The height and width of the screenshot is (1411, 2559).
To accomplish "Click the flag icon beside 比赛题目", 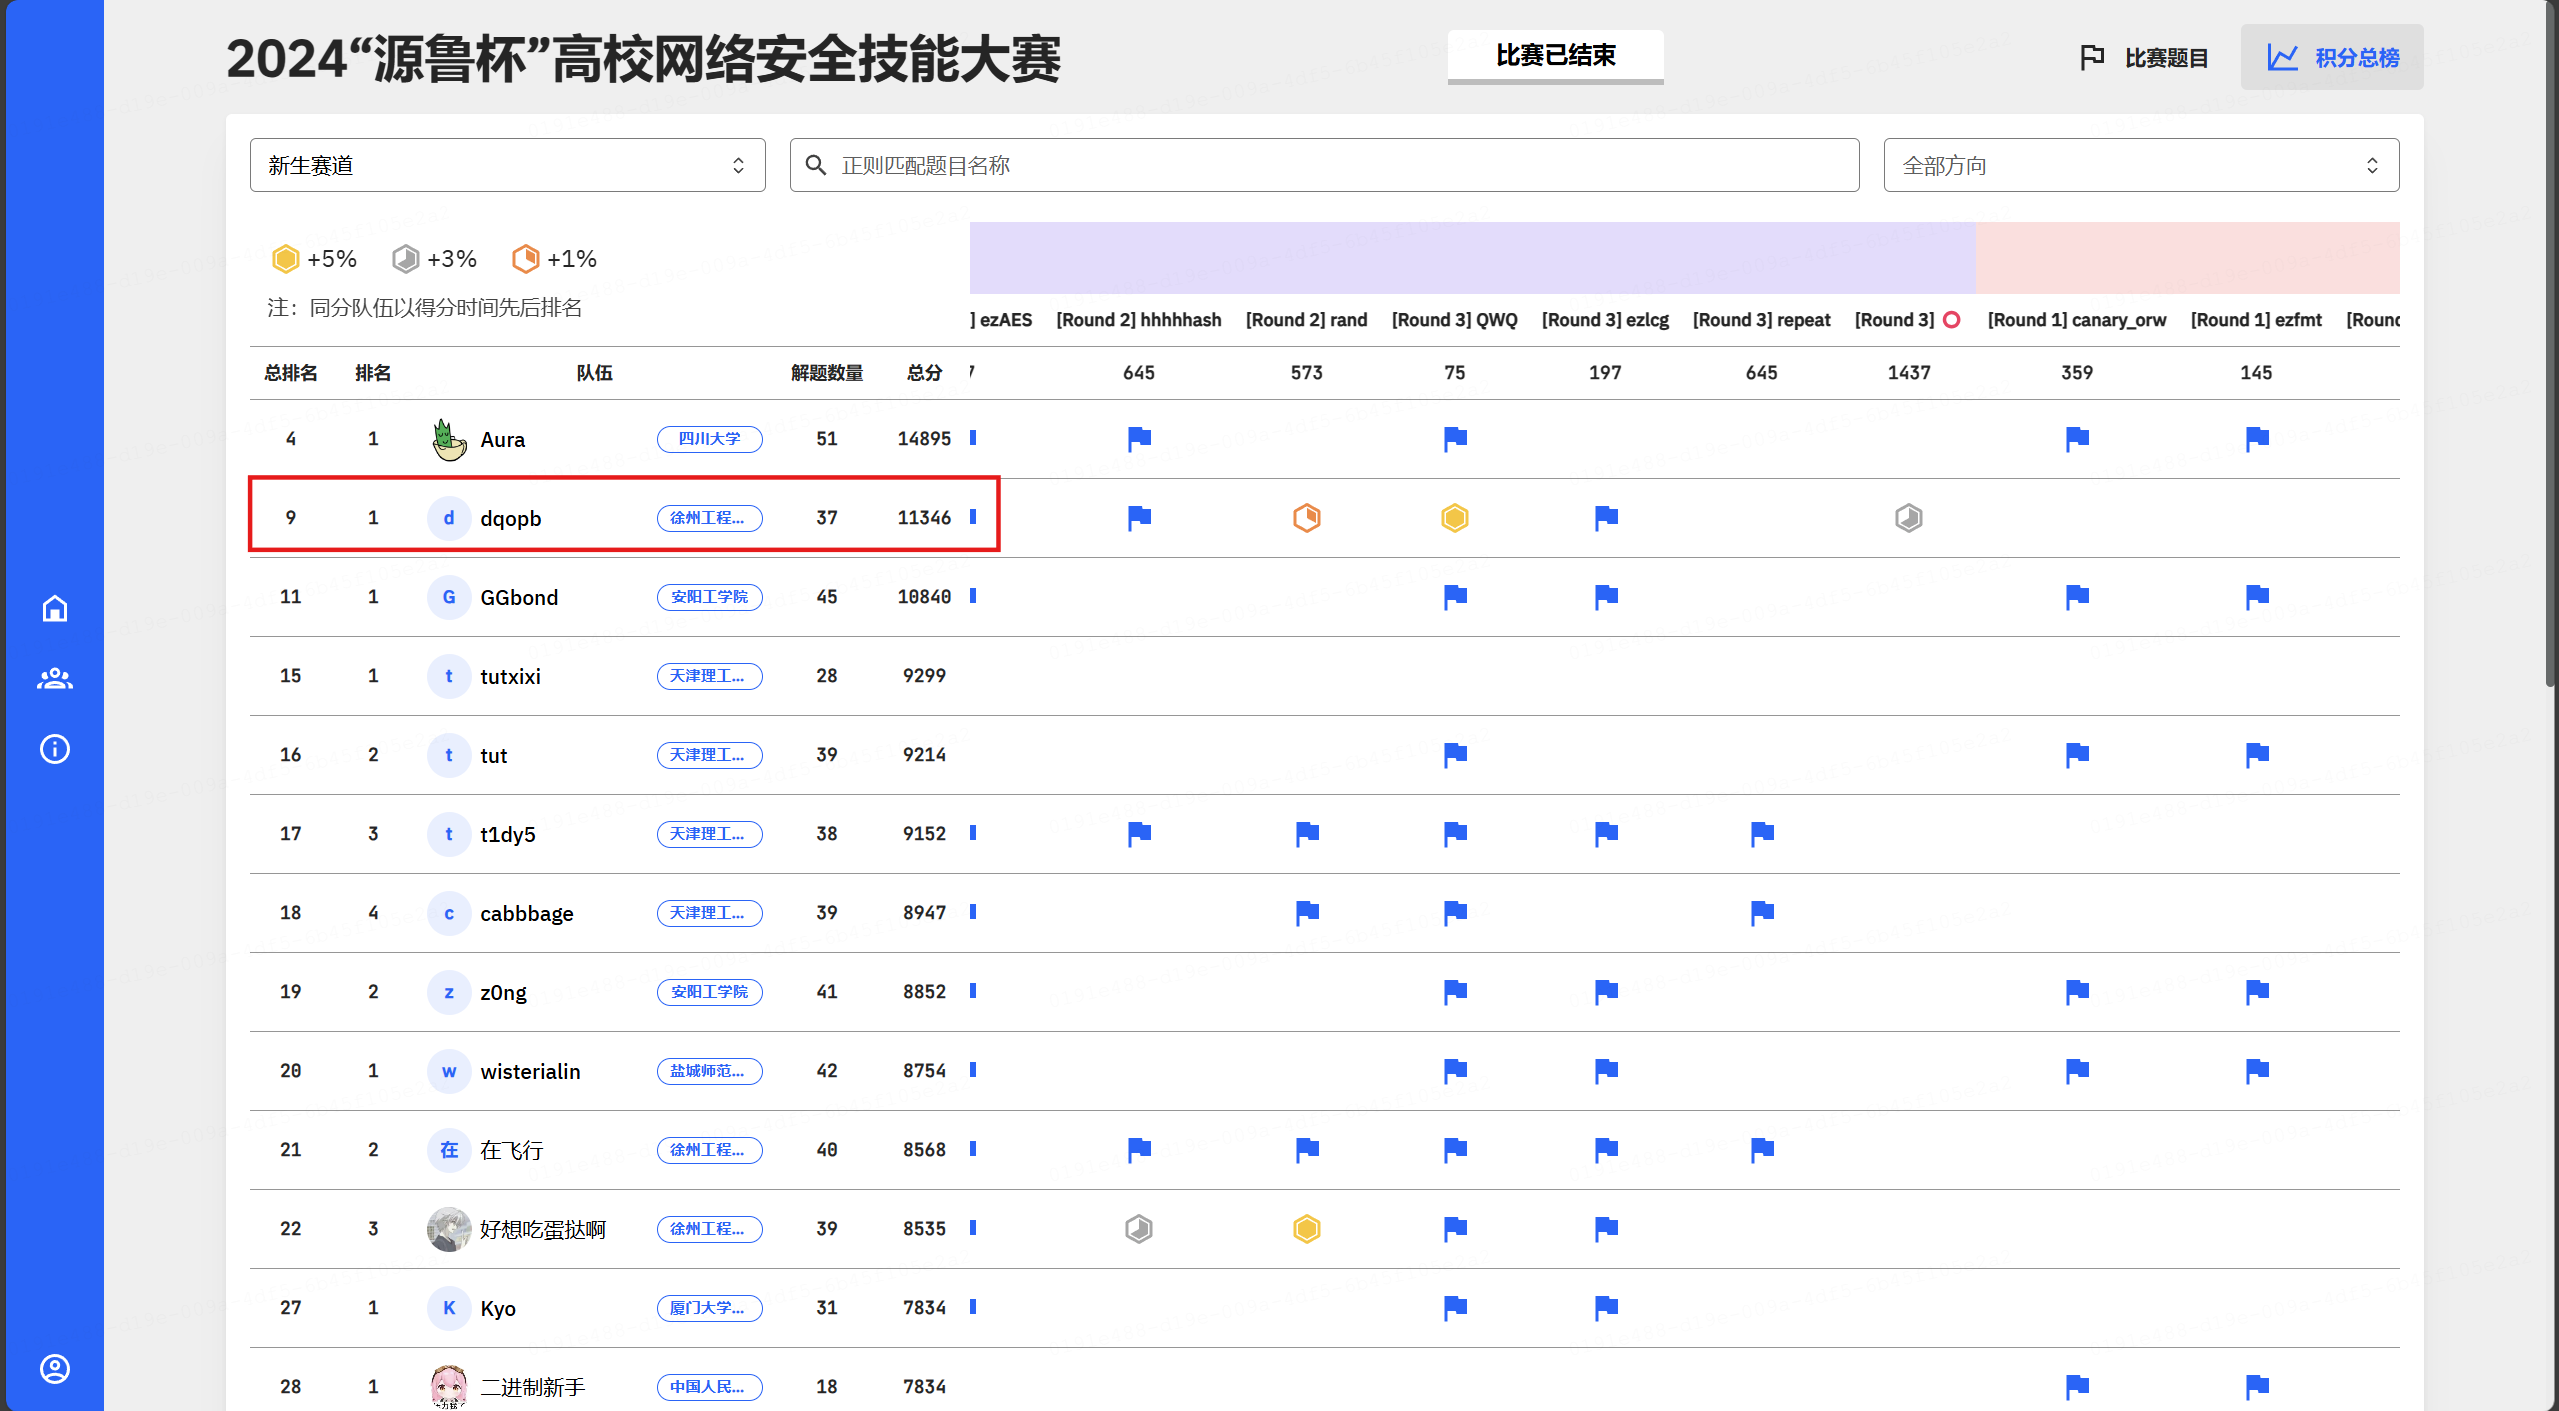I will [2091, 57].
